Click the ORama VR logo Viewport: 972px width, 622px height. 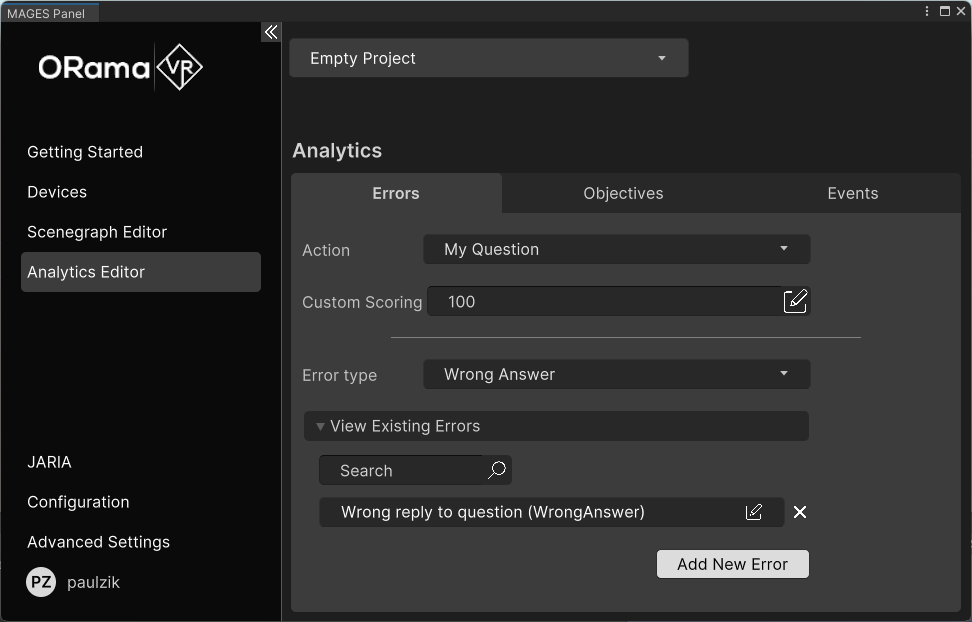(120, 68)
